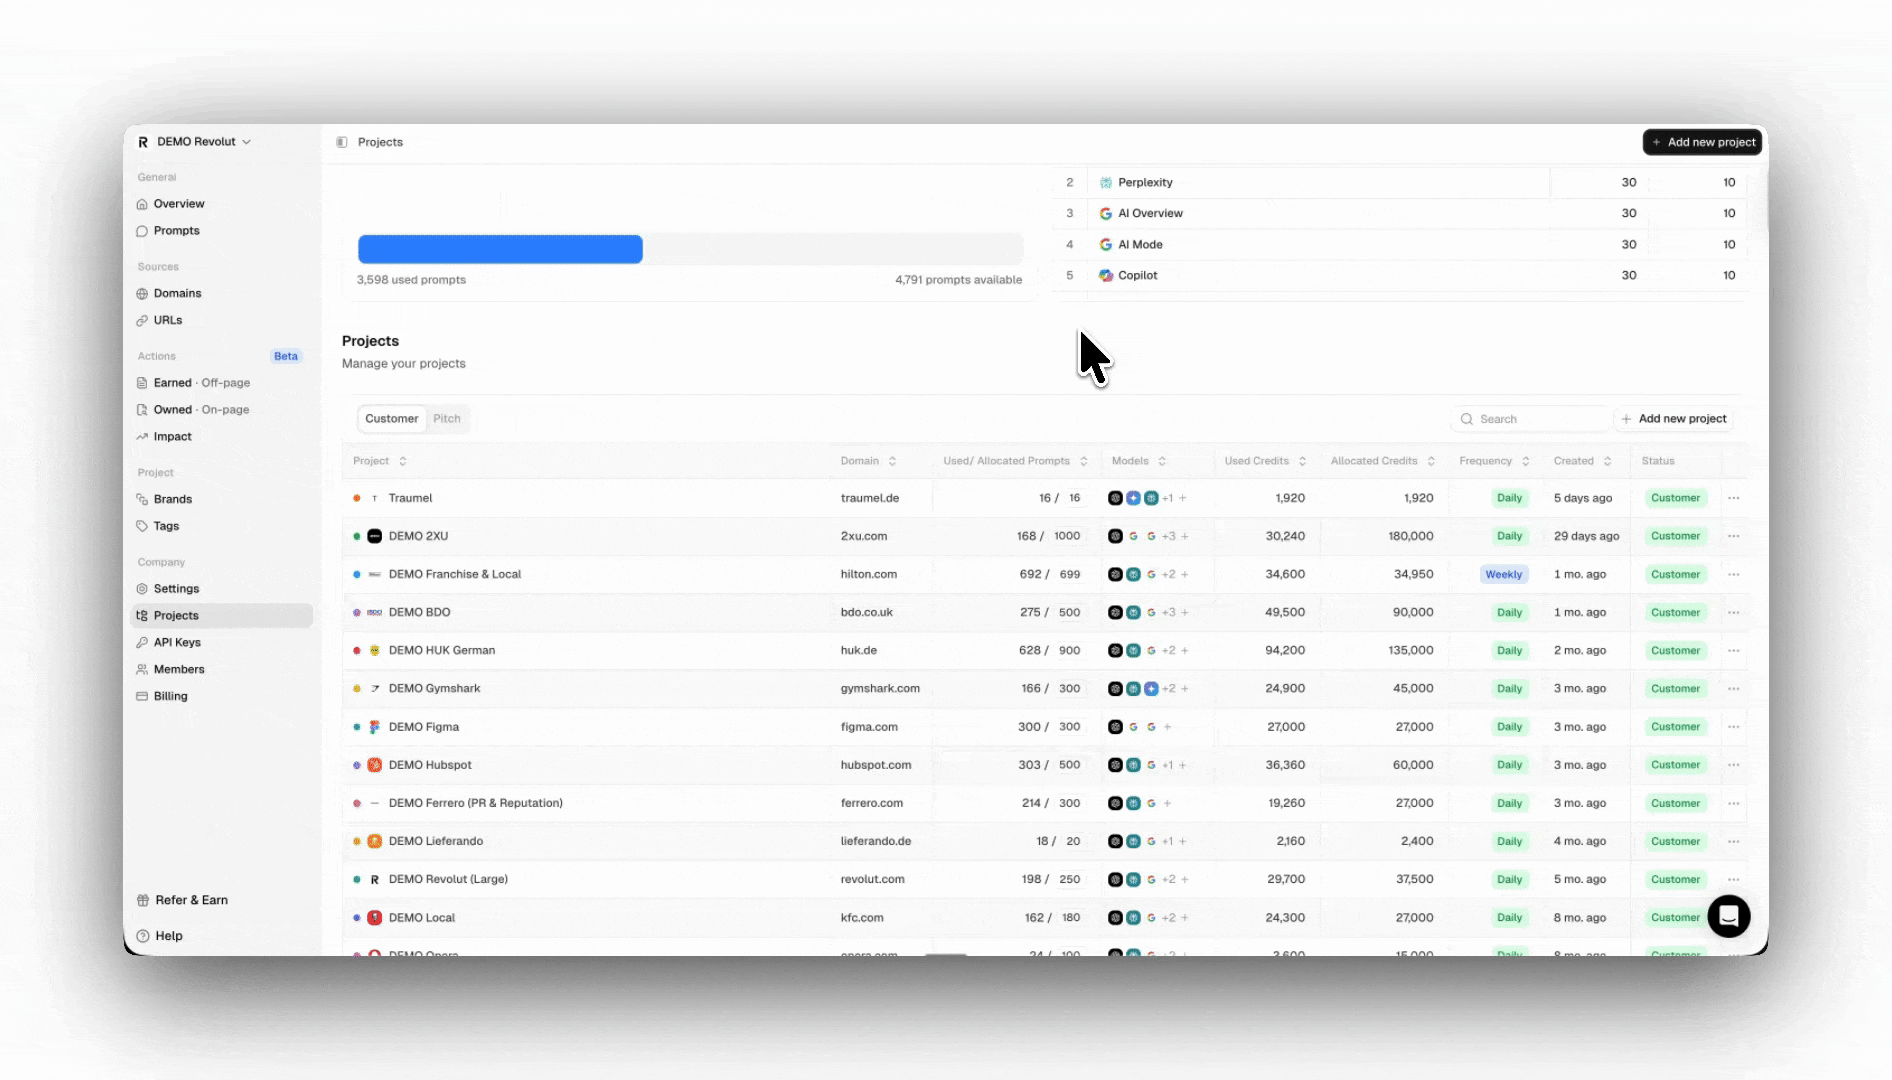Click the page vertical scrollbar
Viewport: 1892px width, 1080px height.
pos(1763,200)
